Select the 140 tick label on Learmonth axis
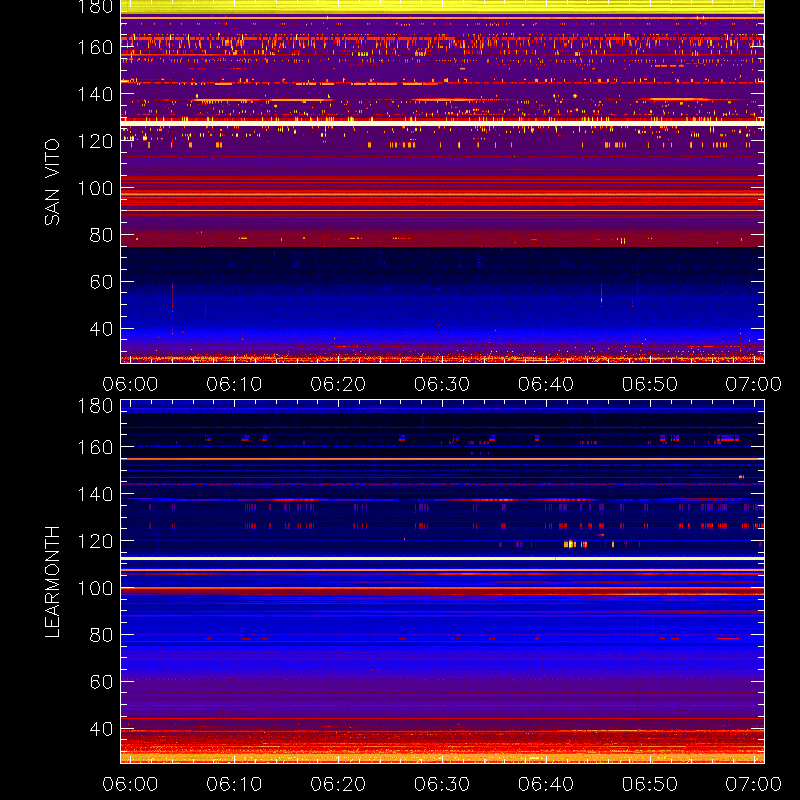 [x=95, y=494]
